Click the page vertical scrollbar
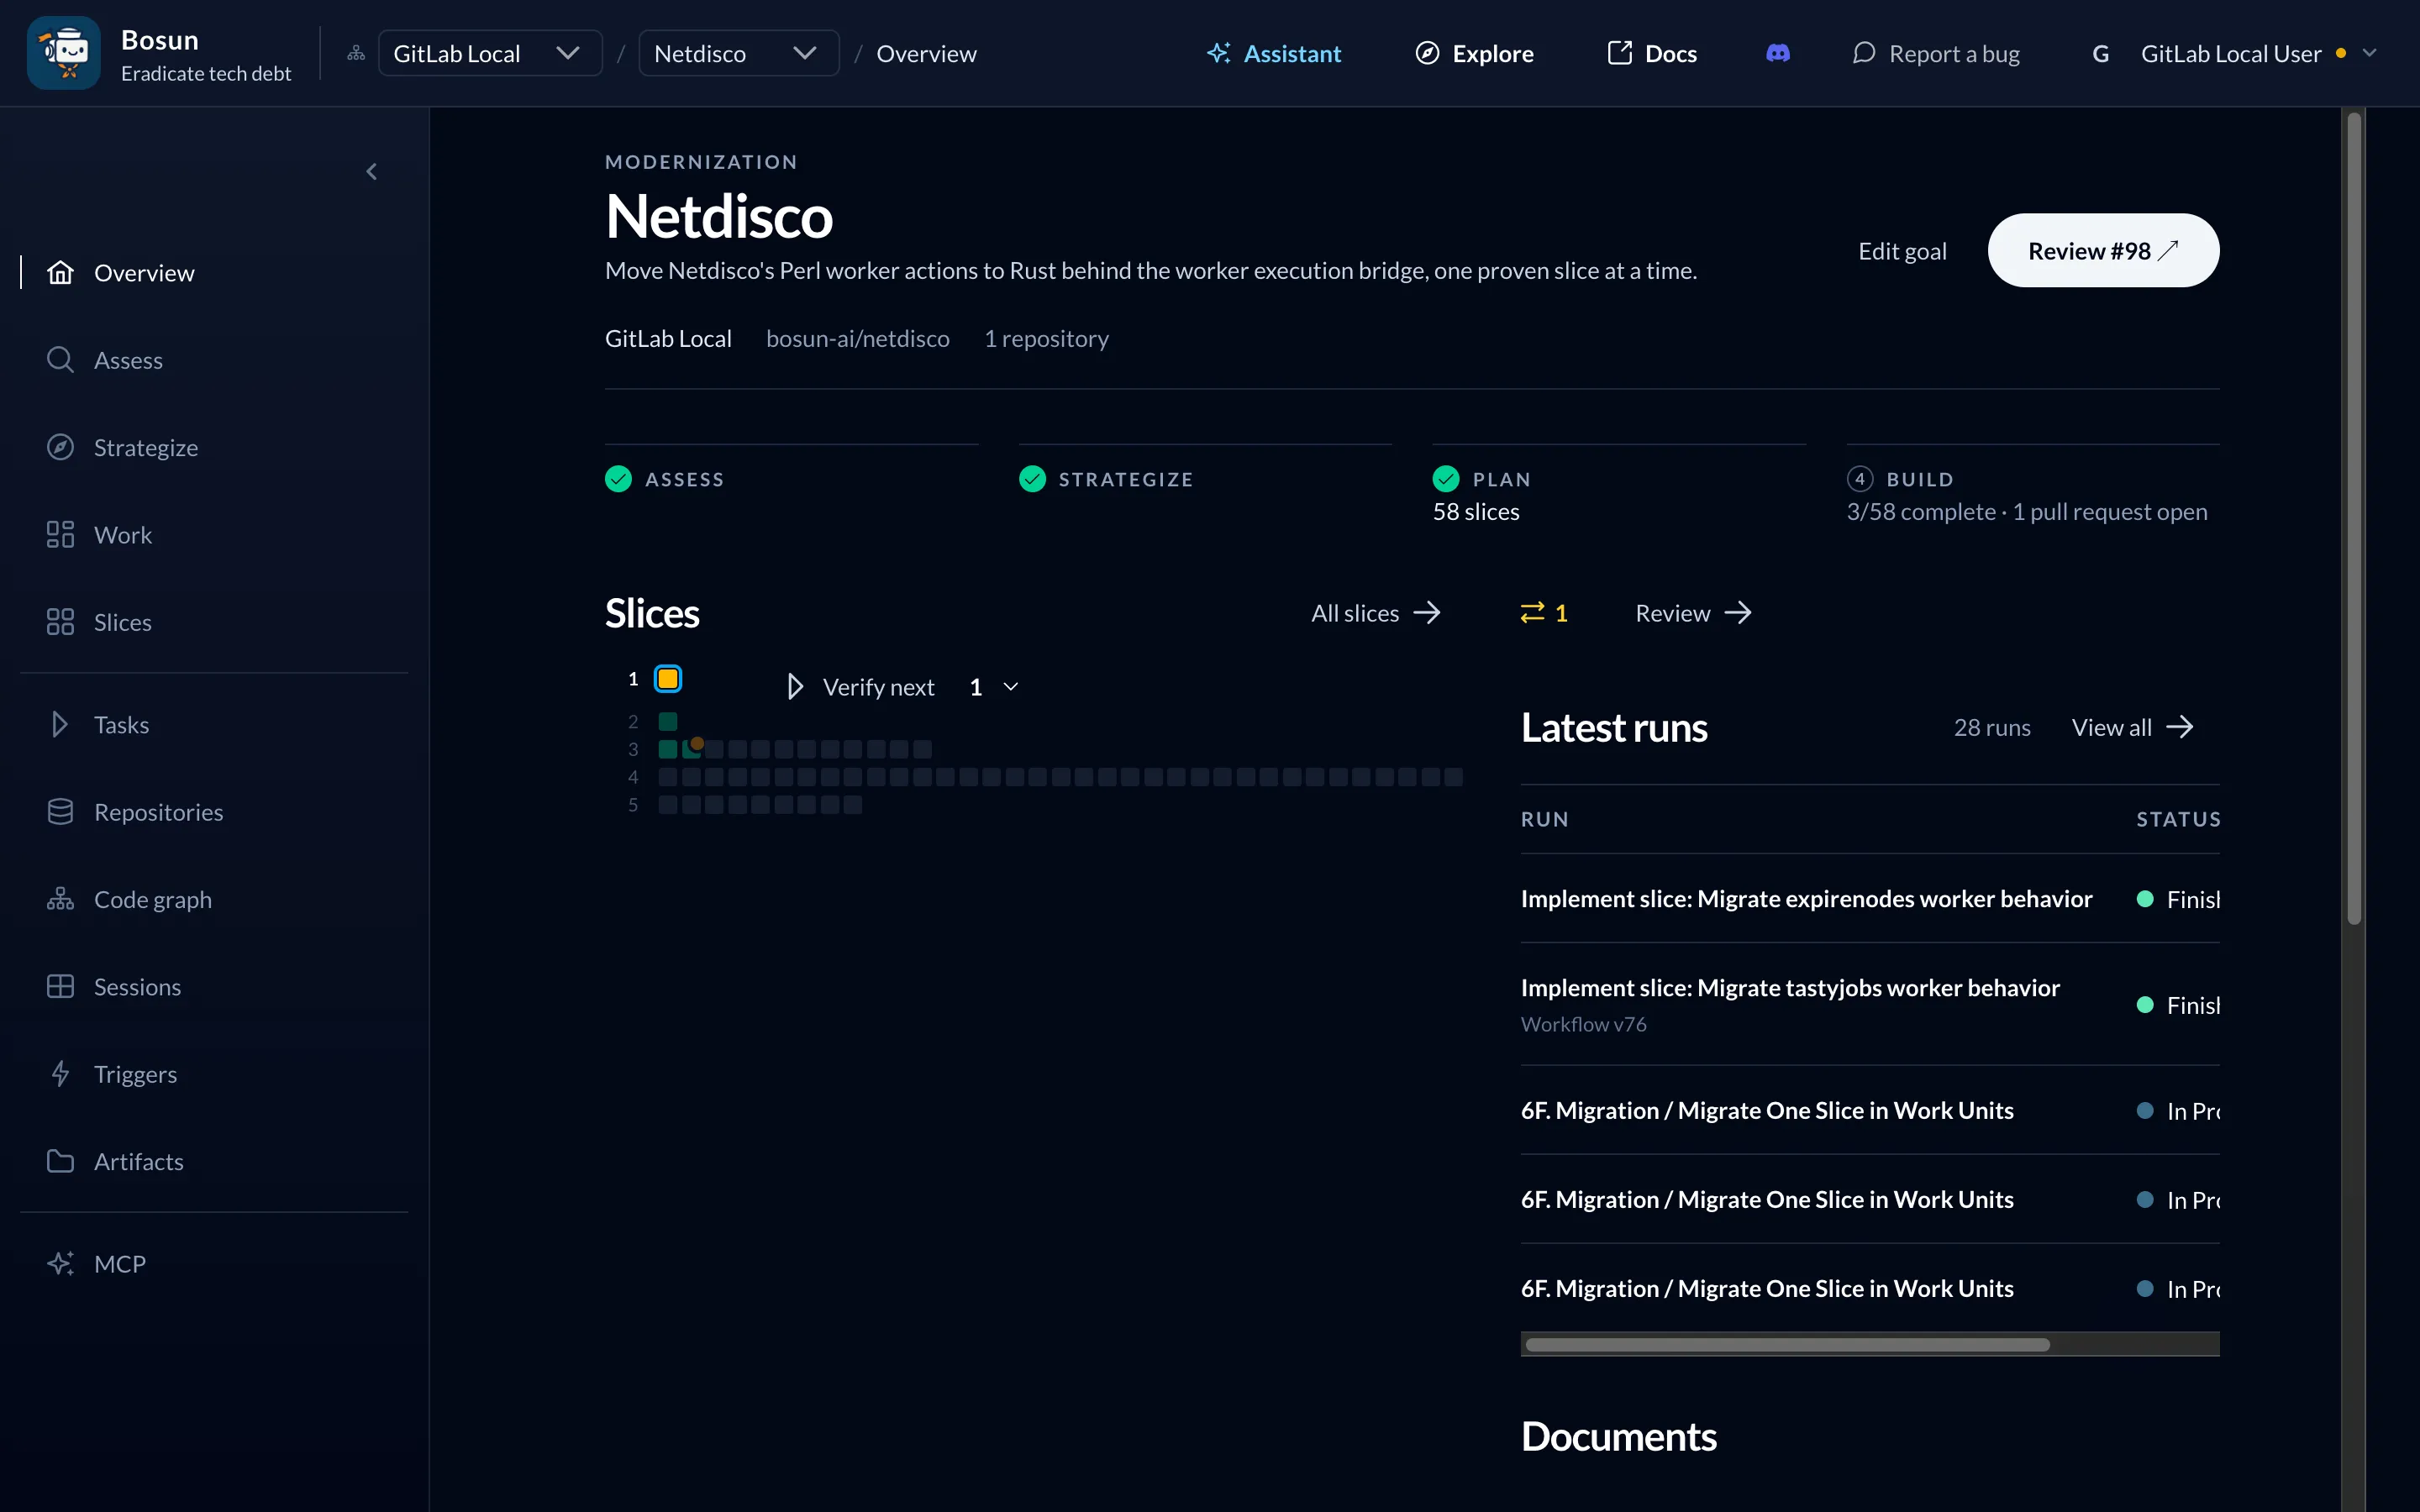The height and width of the screenshot is (1512, 2420). 2354,520
